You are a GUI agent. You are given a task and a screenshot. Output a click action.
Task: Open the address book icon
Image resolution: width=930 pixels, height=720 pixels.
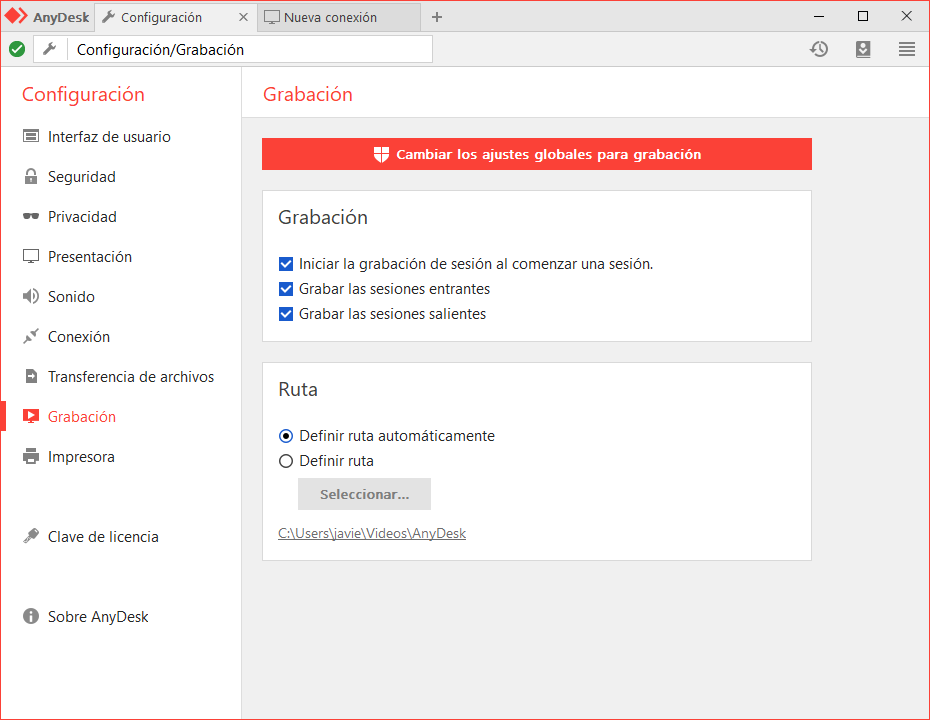pos(863,49)
